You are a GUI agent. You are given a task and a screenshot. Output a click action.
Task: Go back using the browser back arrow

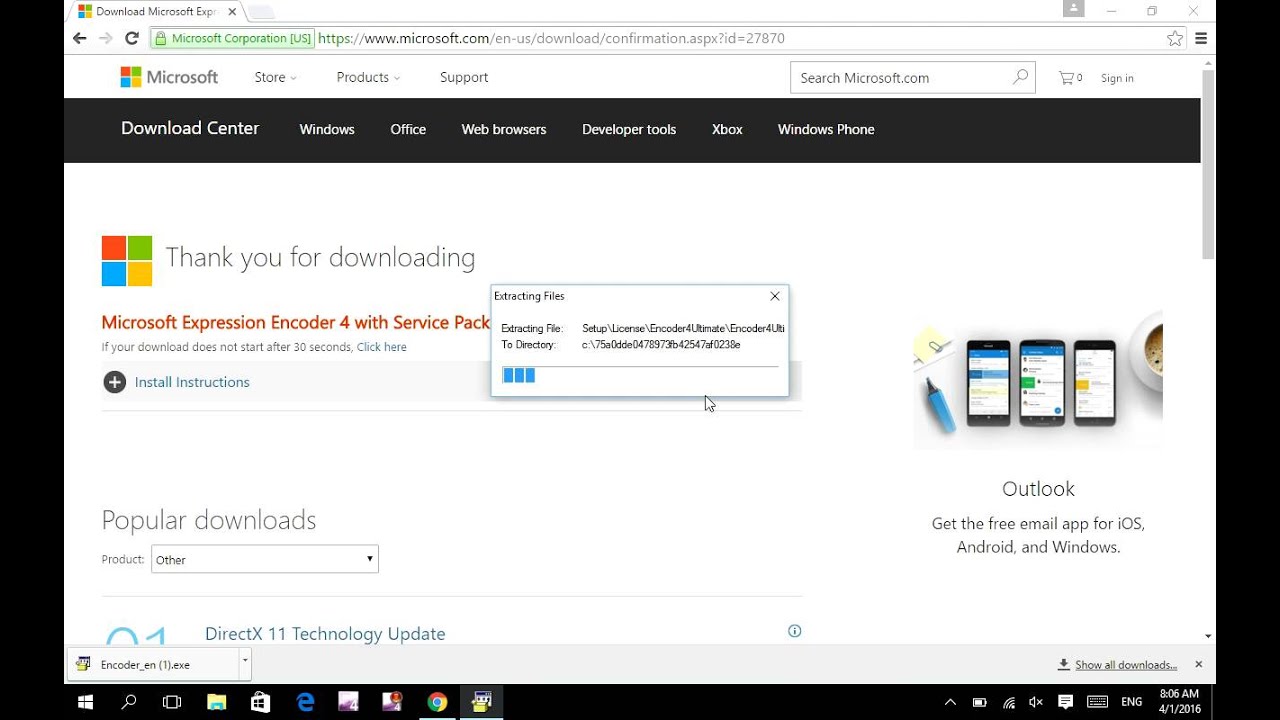pyautogui.click(x=80, y=38)
